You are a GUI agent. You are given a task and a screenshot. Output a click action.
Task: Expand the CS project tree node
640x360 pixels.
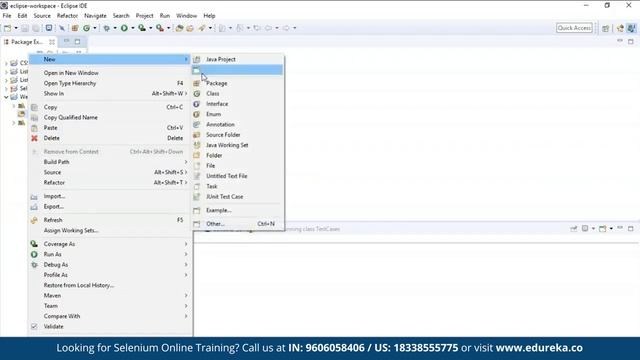point(6,63)
